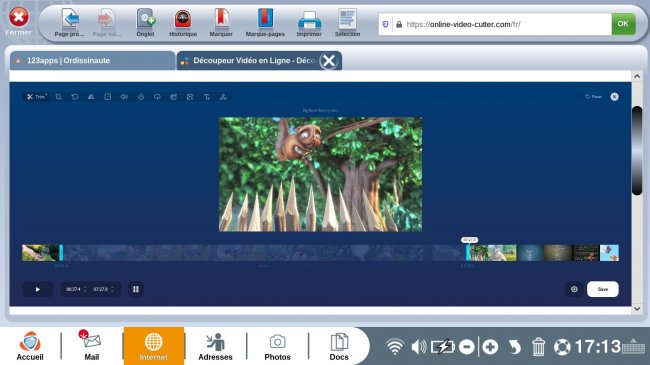Screen dimensions: 650x365
Task: Open the Change resolution tool
Action: [x=108, y=97]
